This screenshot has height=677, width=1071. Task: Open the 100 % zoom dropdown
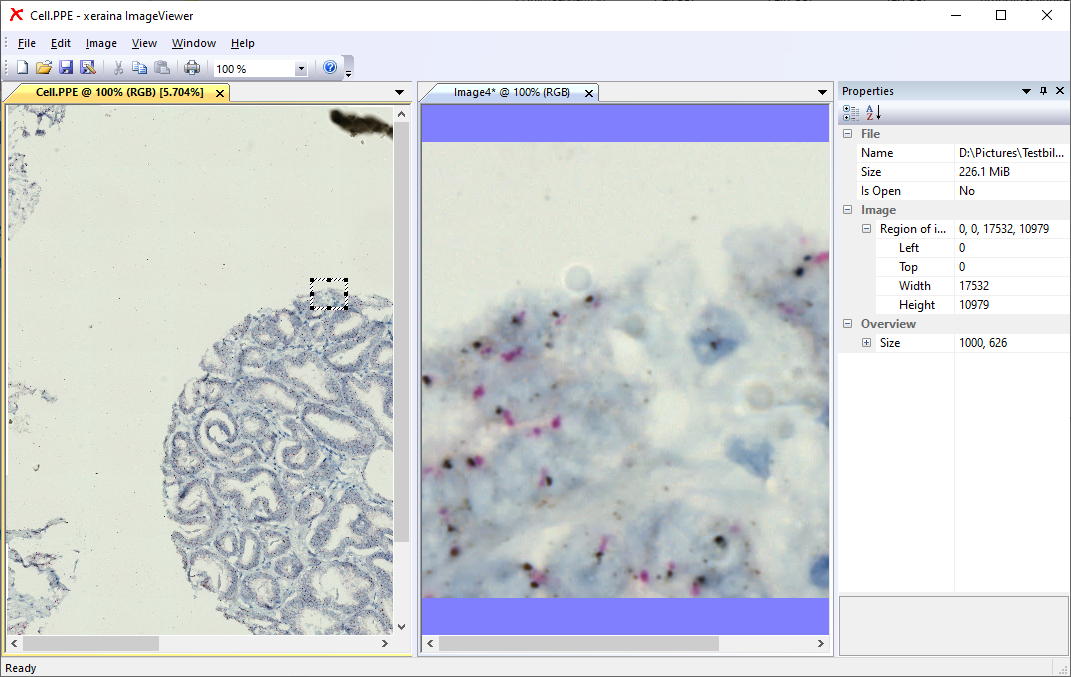301,69
